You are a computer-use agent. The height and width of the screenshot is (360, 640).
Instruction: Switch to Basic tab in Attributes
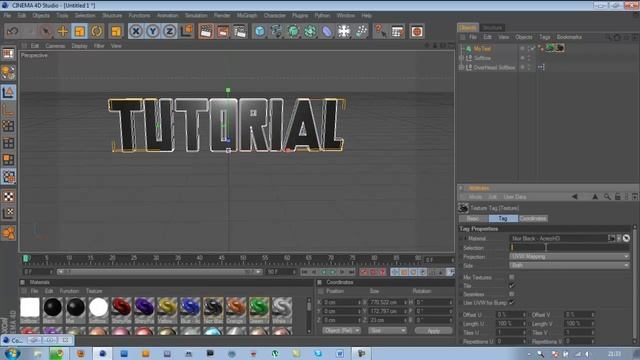click(x=473, y=219)
